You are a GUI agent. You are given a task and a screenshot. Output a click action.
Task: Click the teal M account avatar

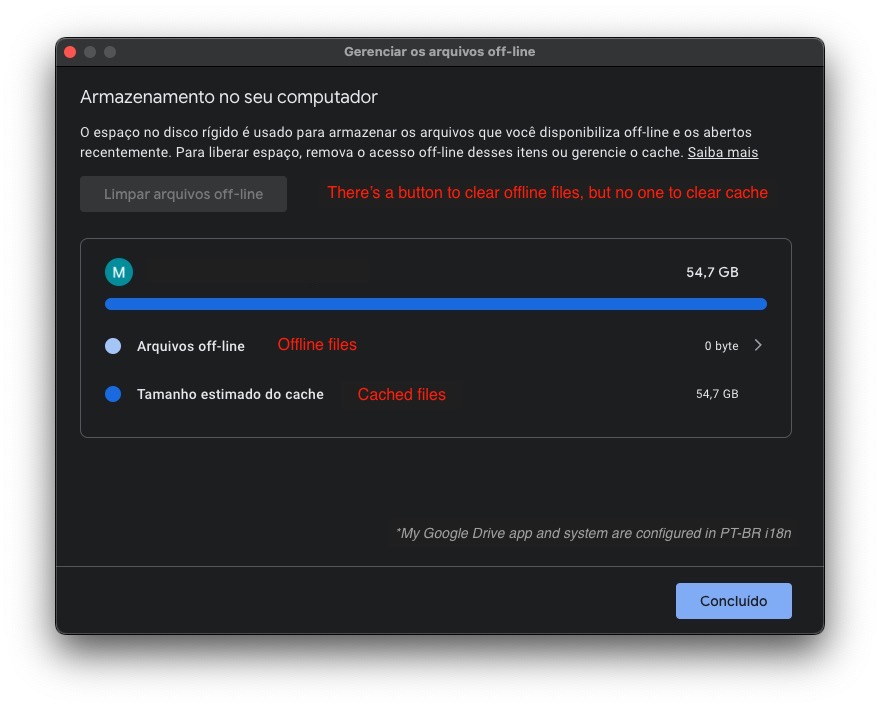point(119,272)
